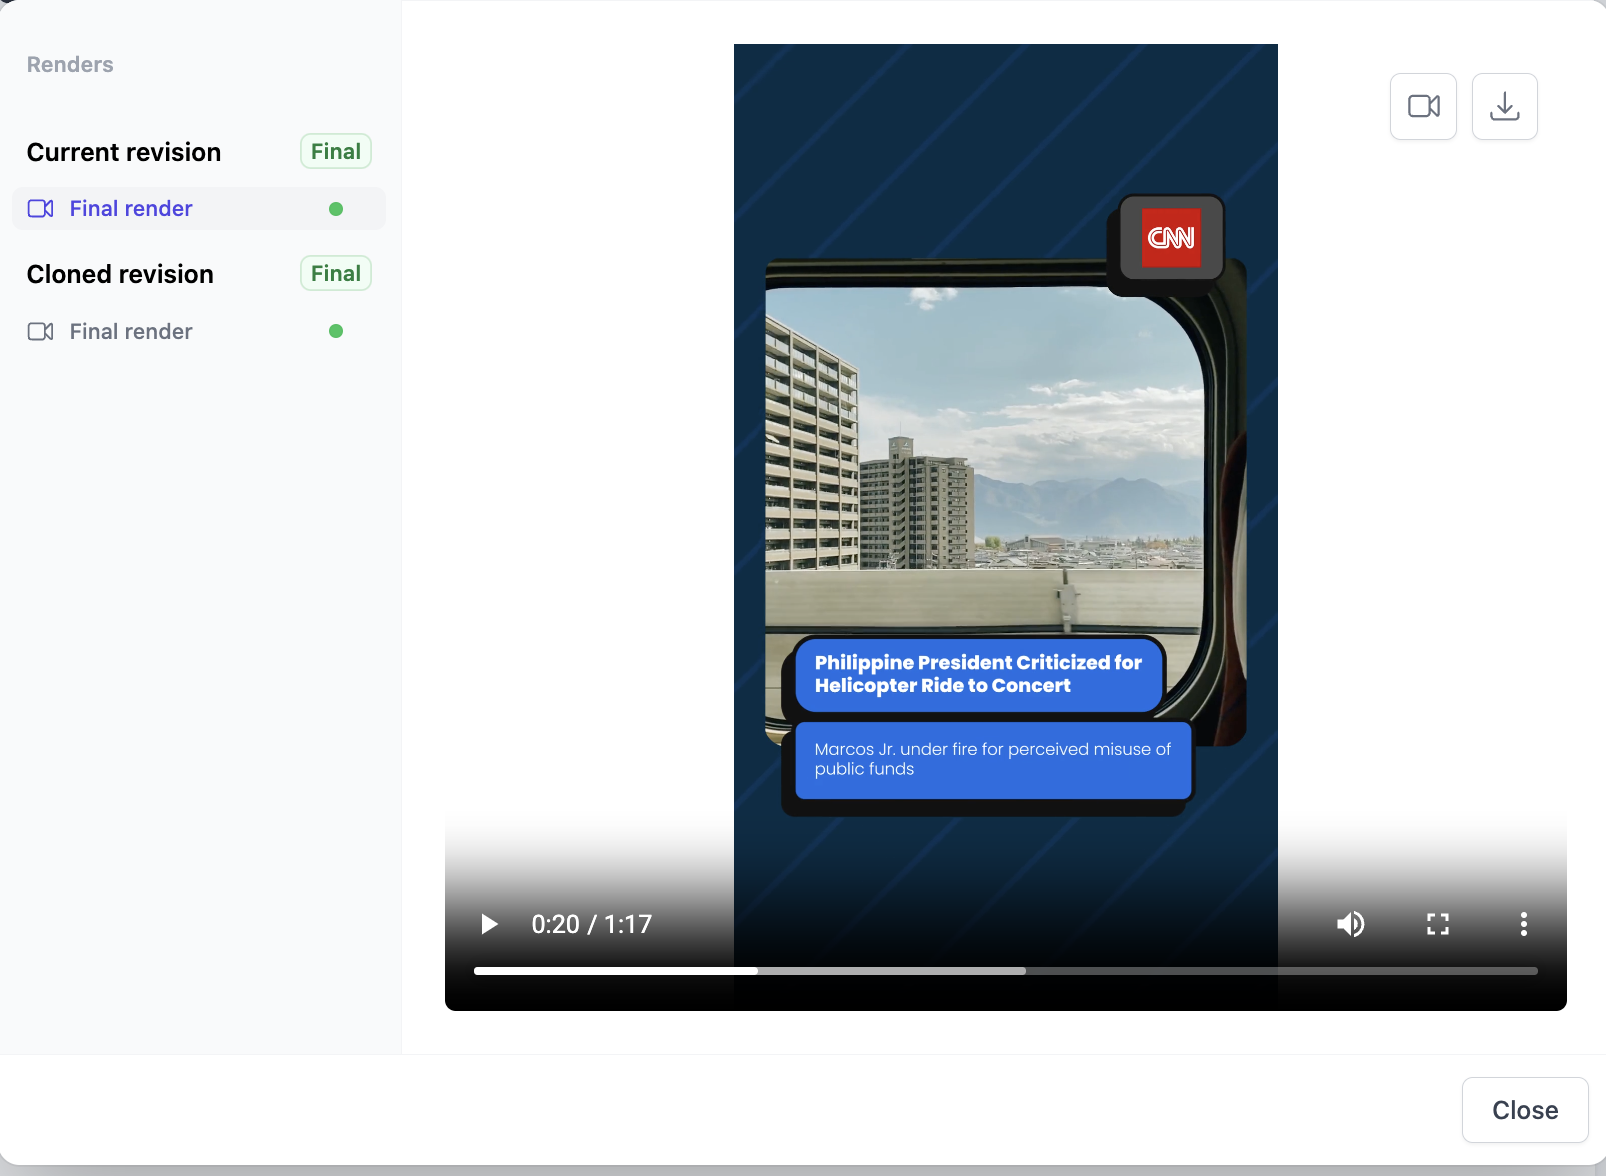Click Final badge beside Cloned revision

[x=336, y=274]
